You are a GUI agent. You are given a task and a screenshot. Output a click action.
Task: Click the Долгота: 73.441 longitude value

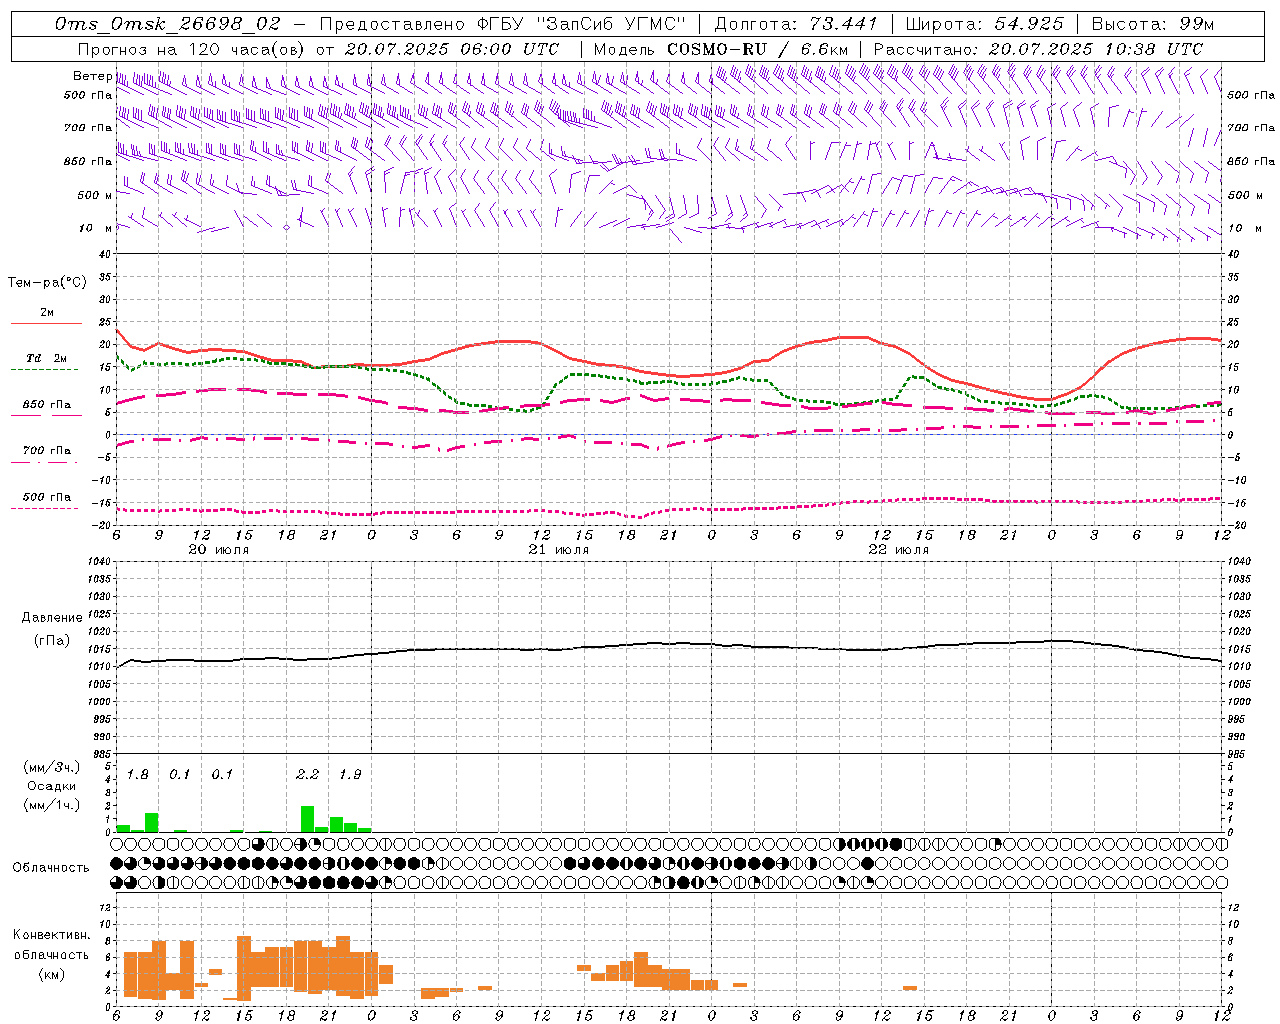click(796, 24)
